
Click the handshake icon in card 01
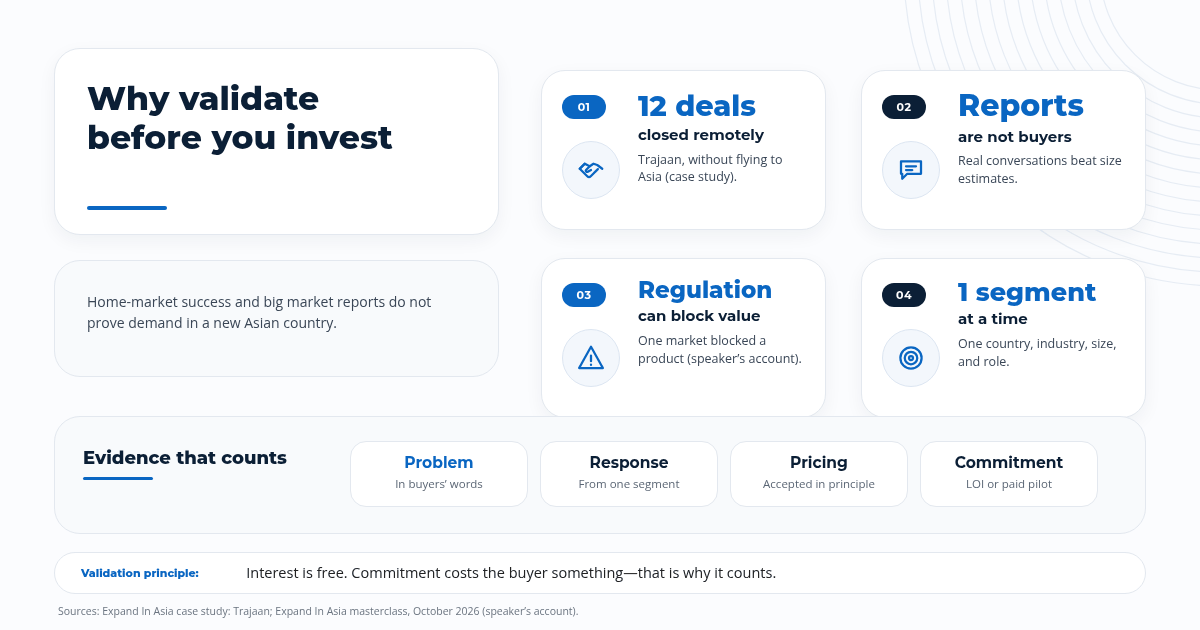[591, 170]
